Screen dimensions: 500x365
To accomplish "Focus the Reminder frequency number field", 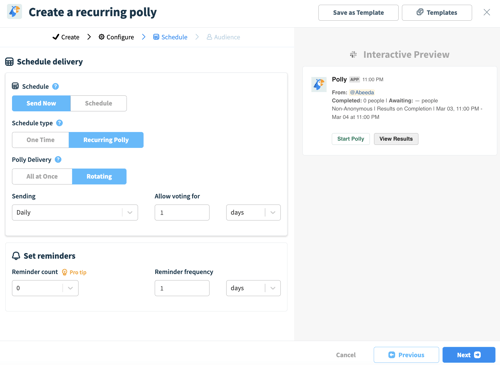I will coord(182,288).
